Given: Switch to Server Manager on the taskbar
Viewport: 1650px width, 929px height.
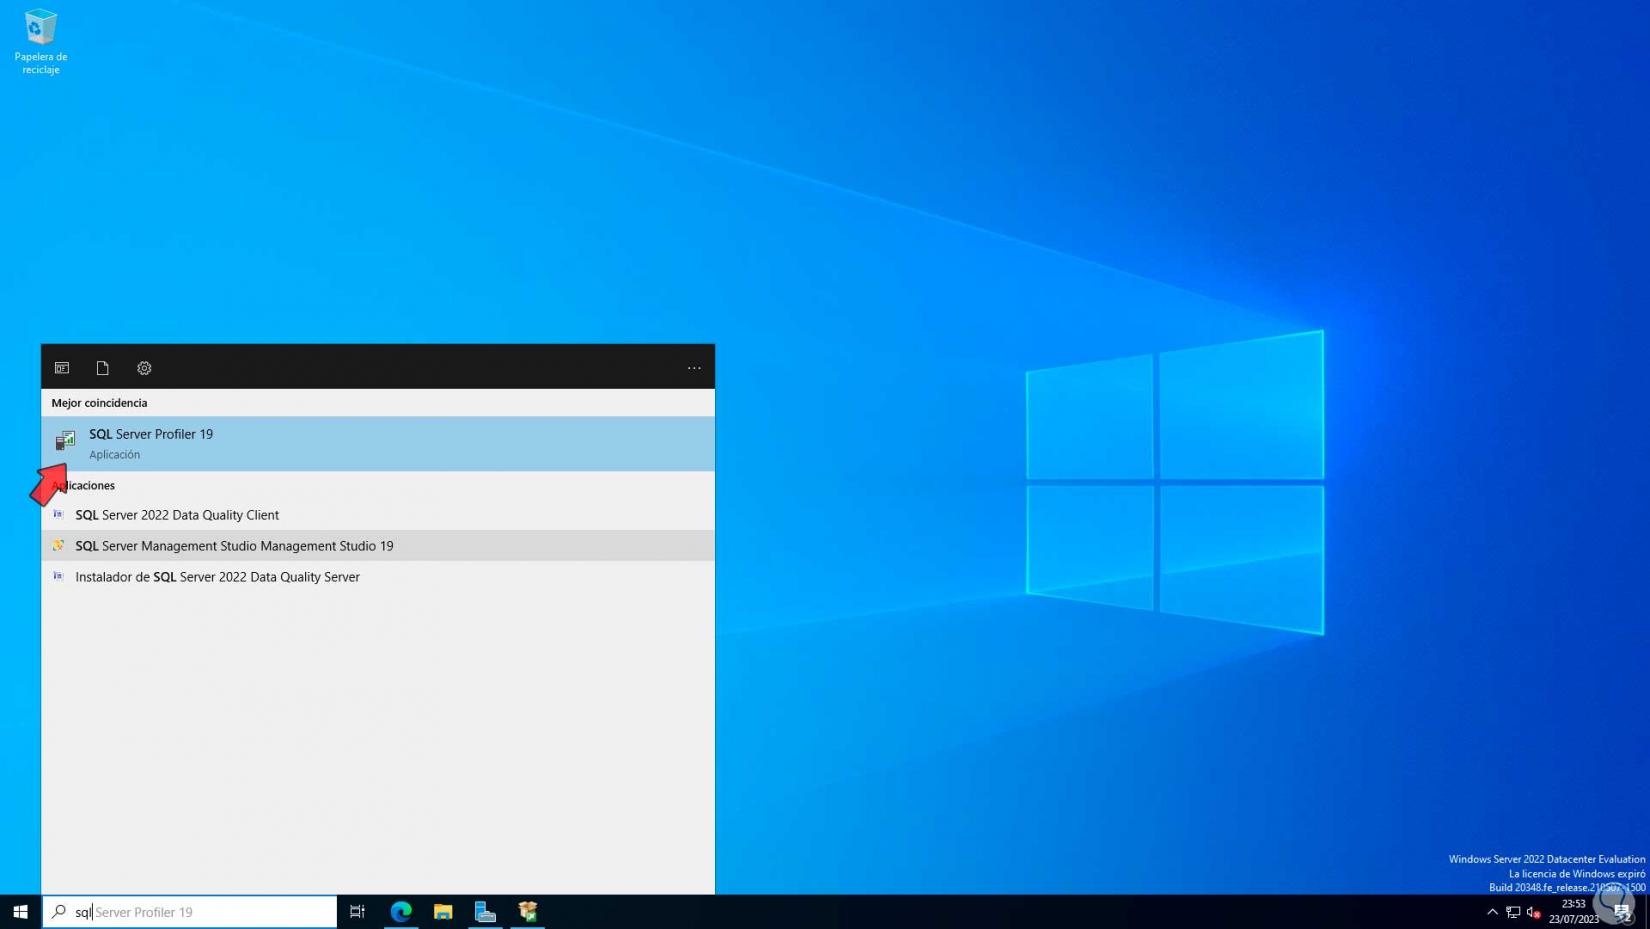Looking at the screenshot, I should [485, 912].
